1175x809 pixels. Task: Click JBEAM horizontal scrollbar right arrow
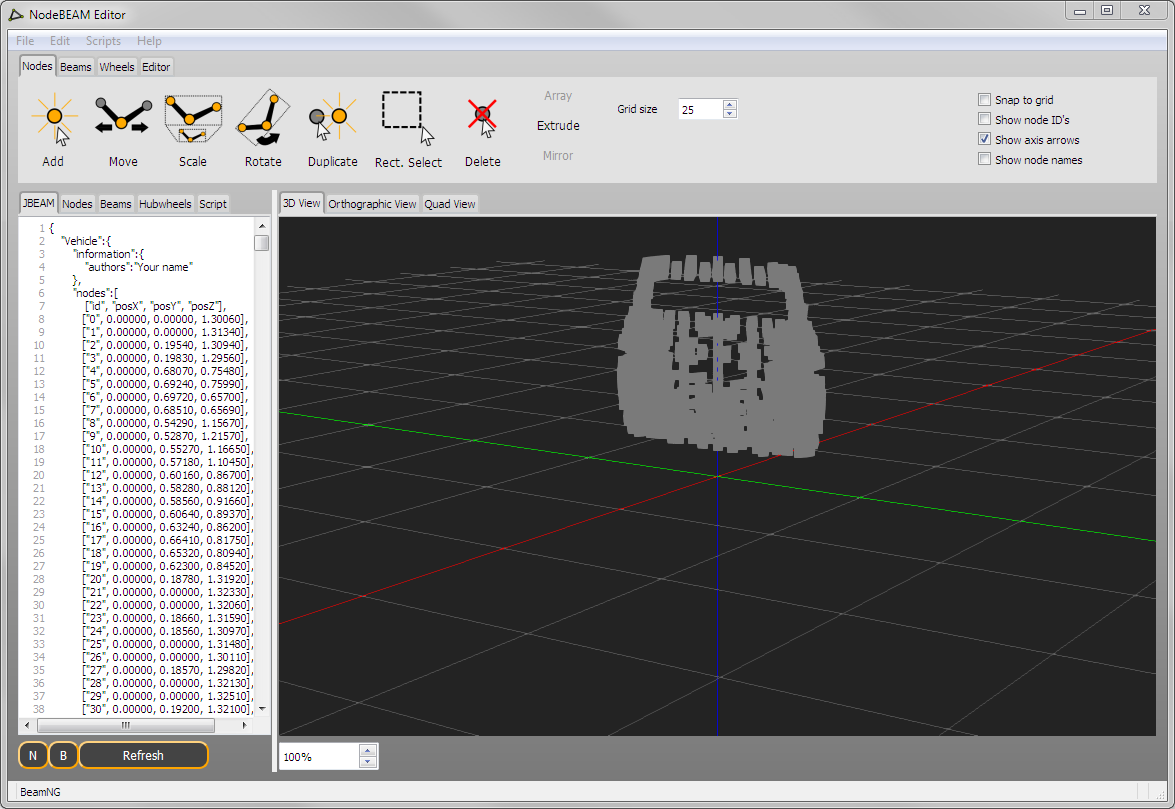pyautogui.click(x=244, y=725)
